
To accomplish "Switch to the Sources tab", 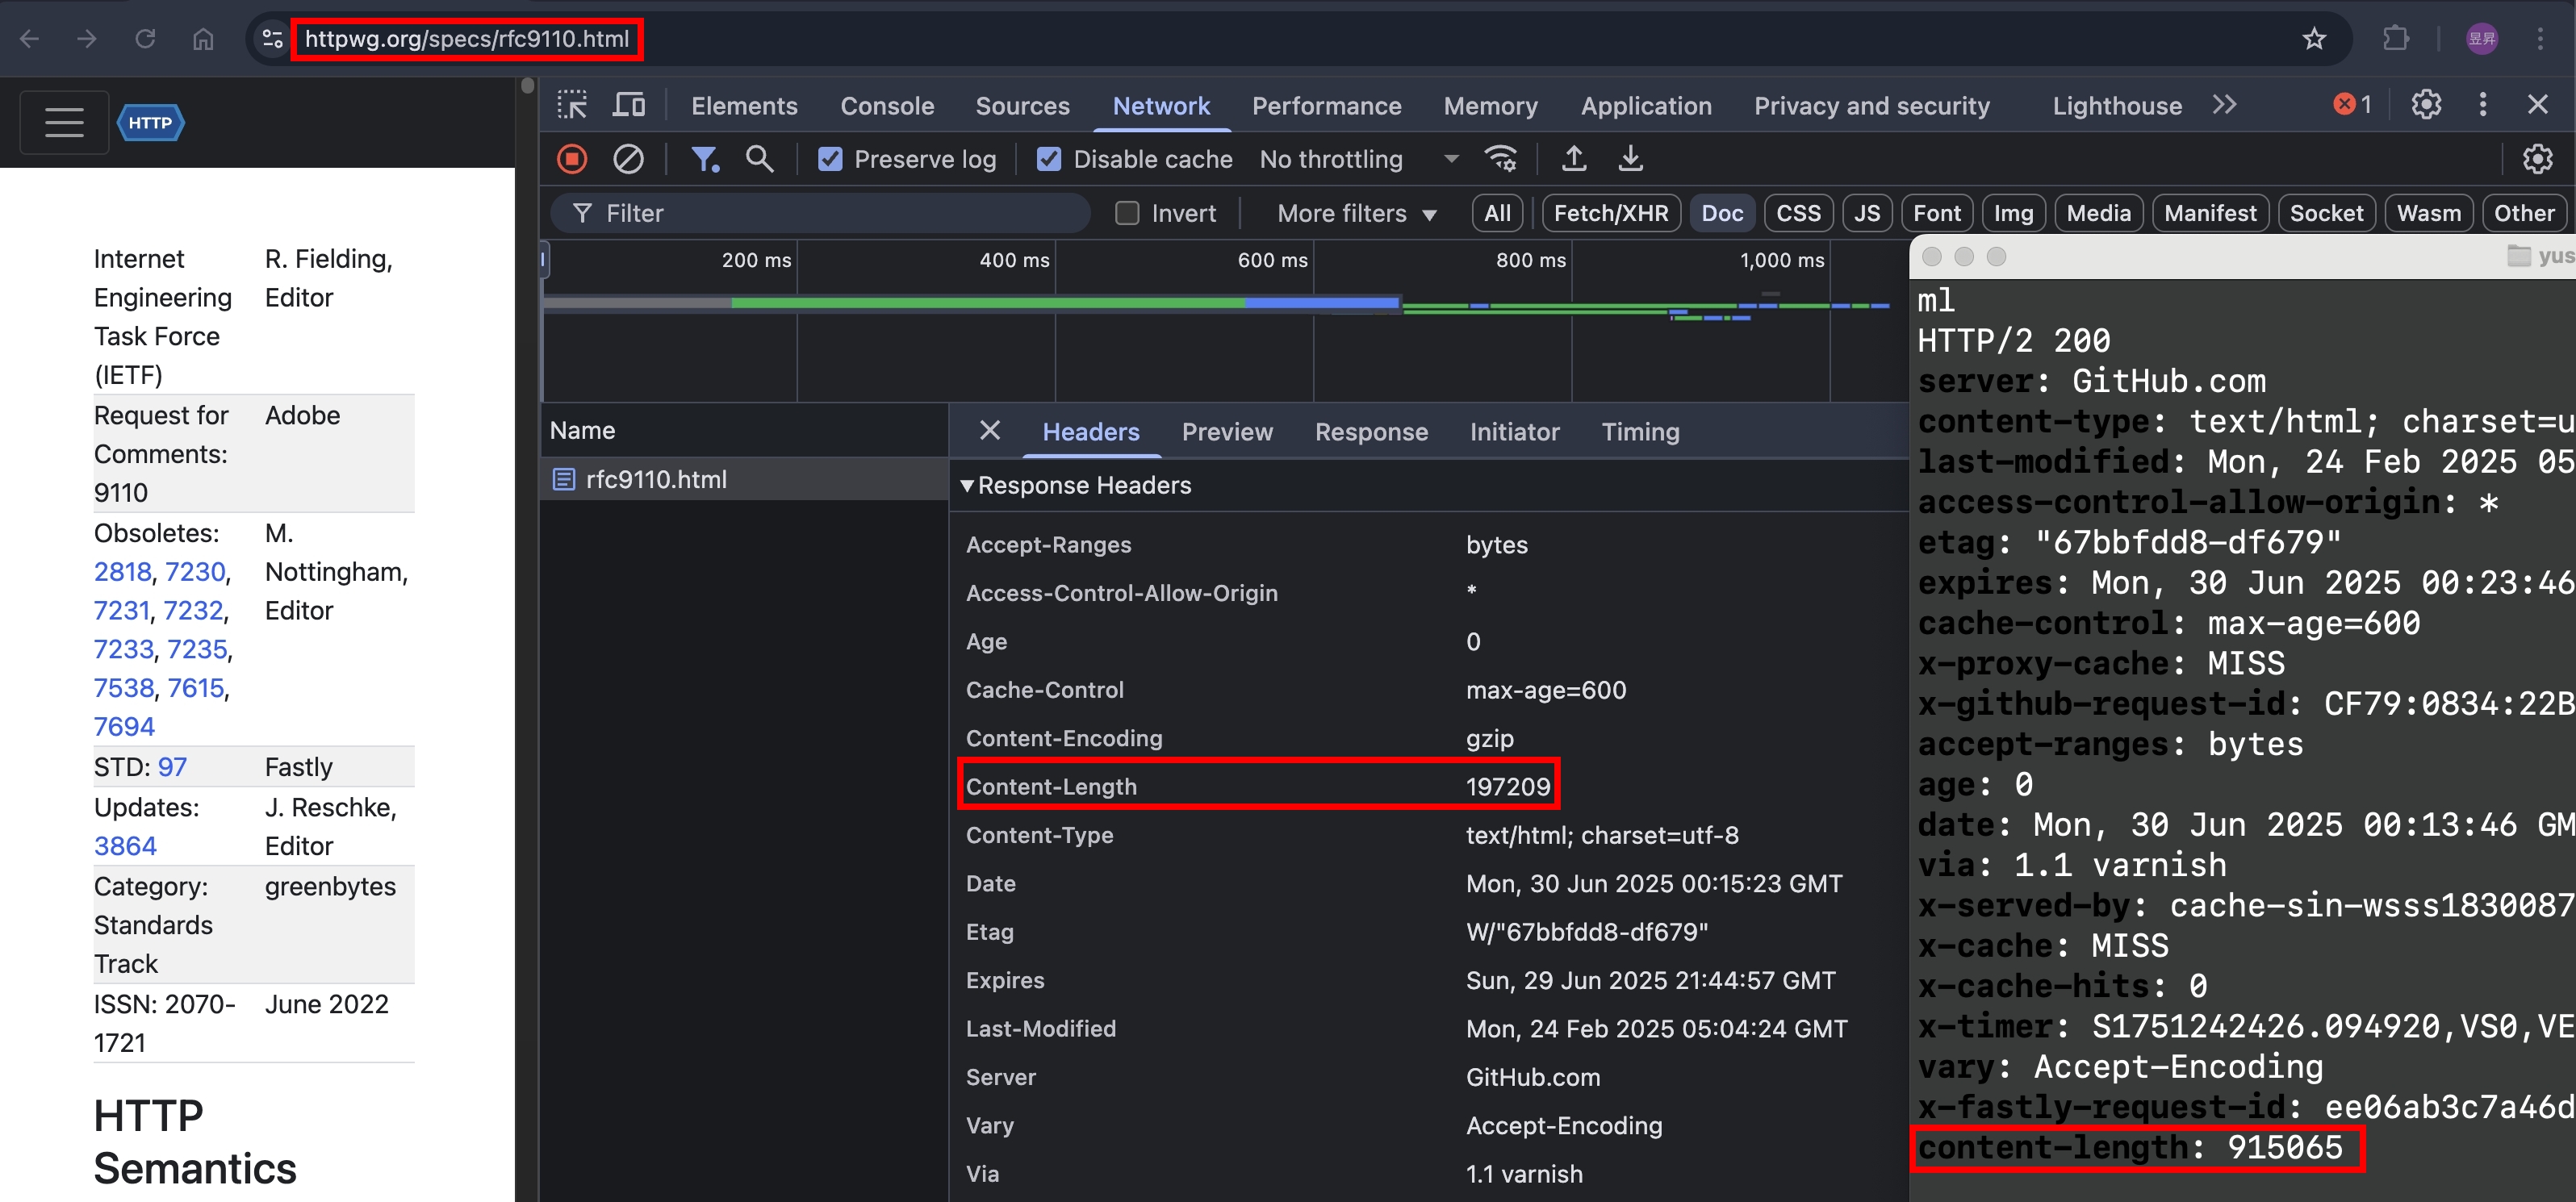I will pyautogui.click(x=1022, y=106).
